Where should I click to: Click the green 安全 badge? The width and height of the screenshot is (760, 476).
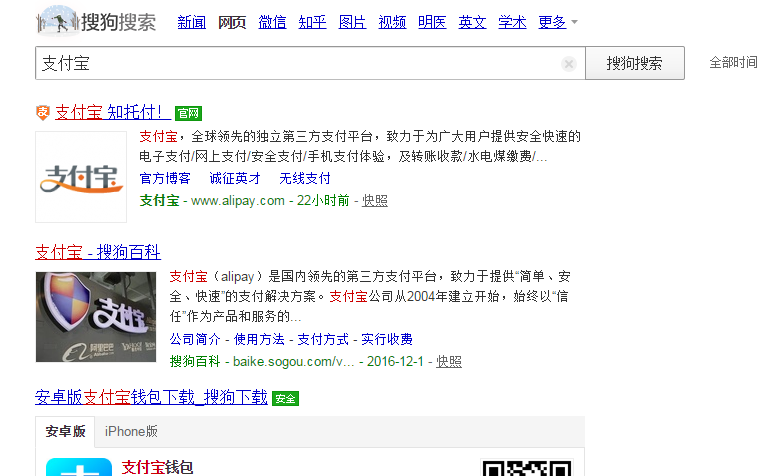click(285, 398)
